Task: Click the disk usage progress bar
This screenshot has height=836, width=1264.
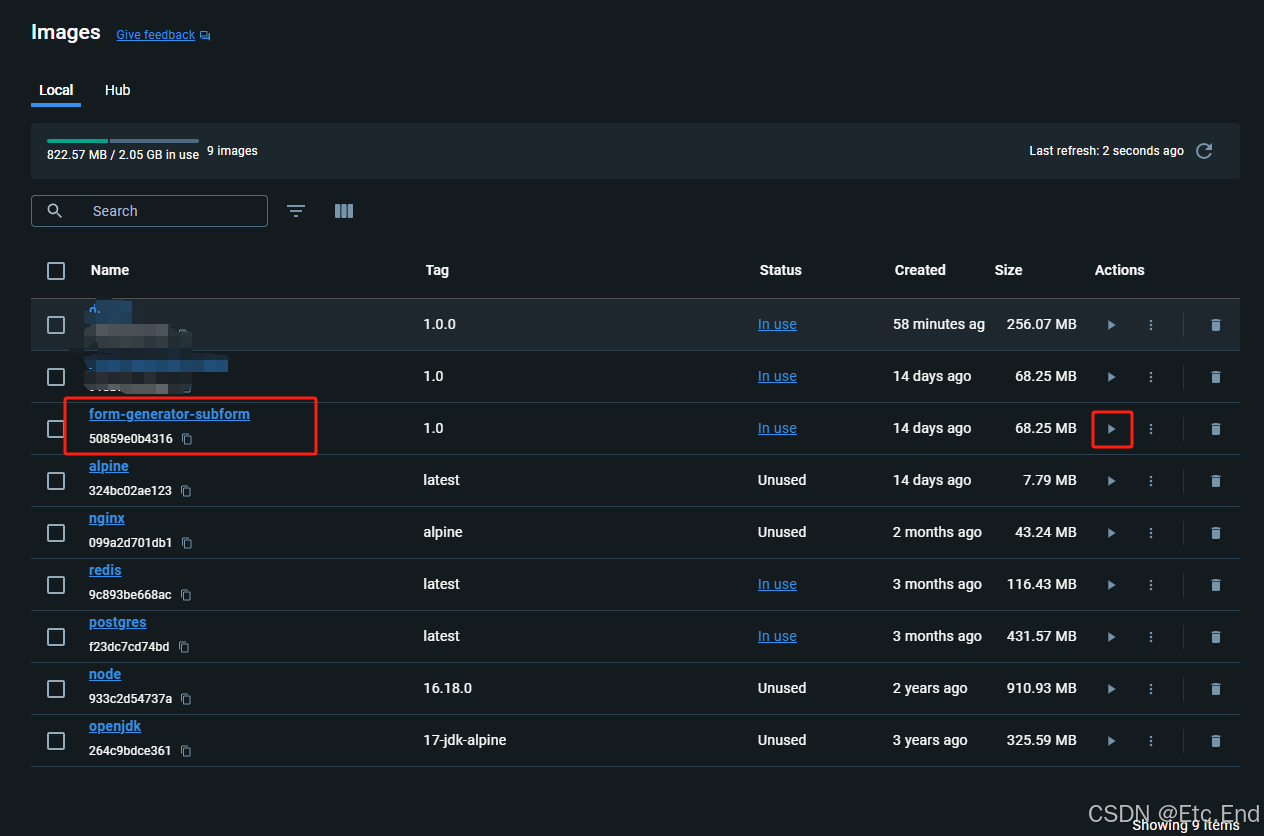Action: [x=123, y=141]
